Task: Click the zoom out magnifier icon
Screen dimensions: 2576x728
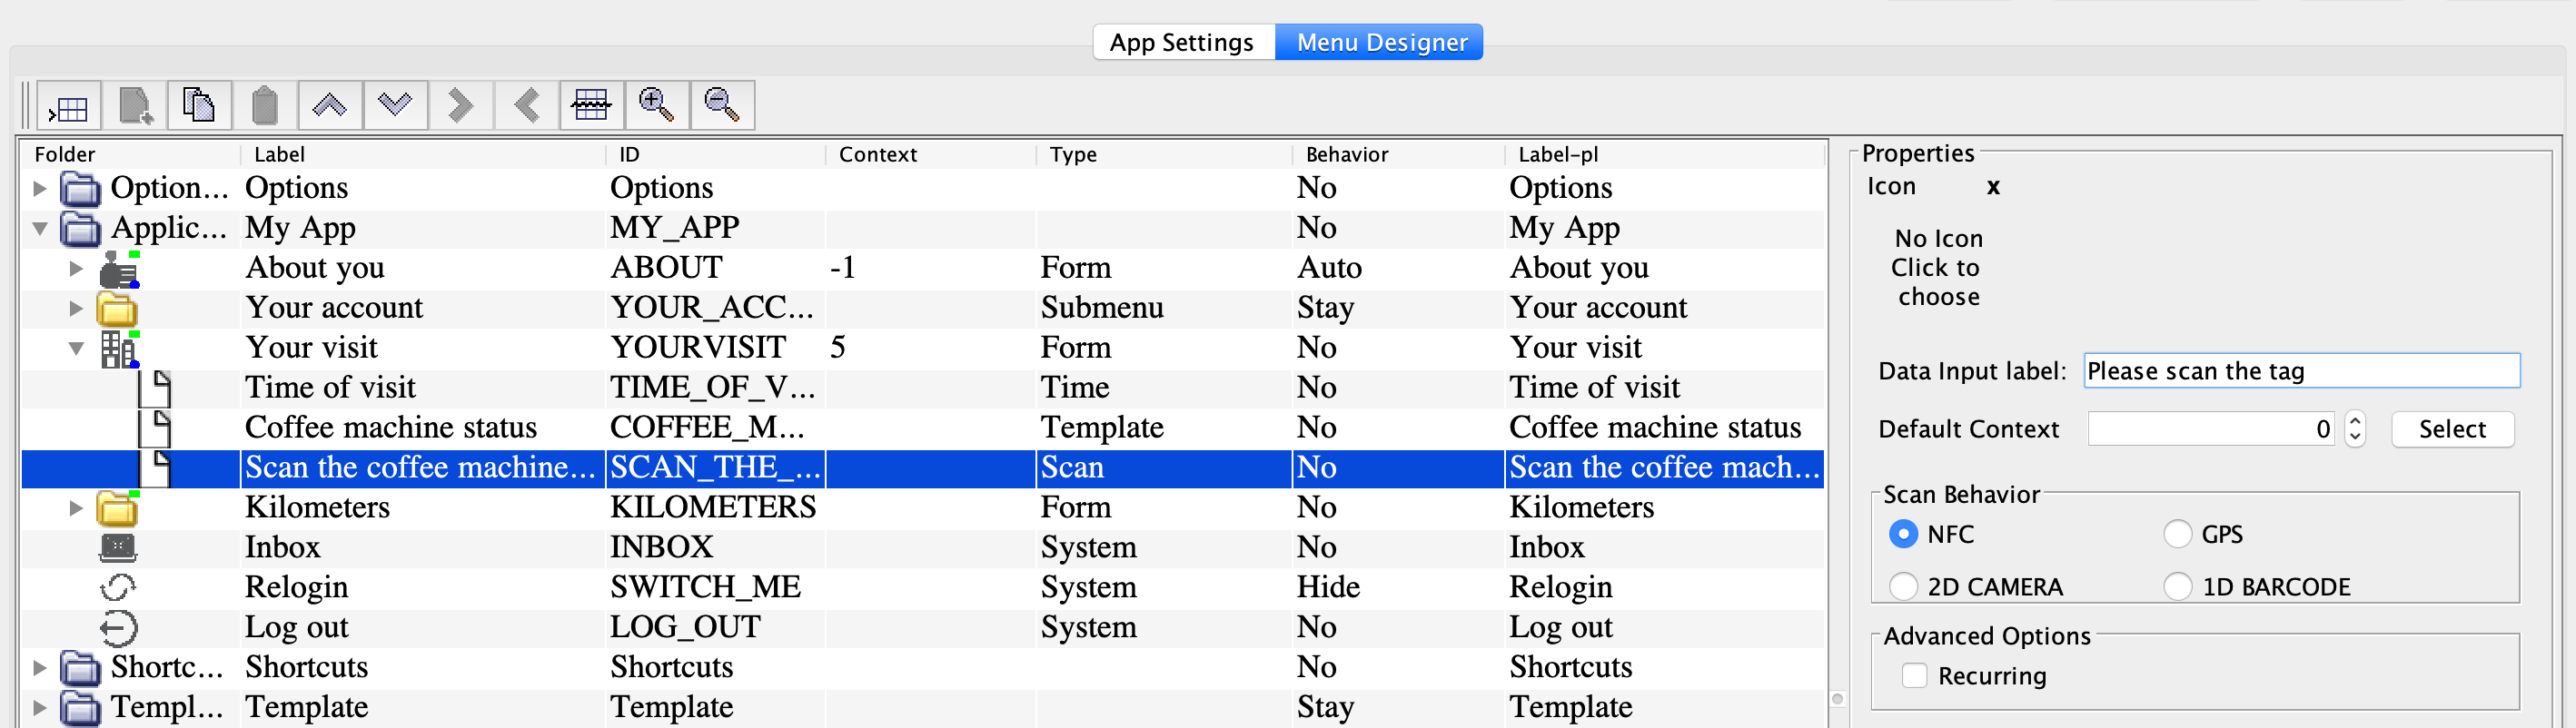Action: [721, 106]
